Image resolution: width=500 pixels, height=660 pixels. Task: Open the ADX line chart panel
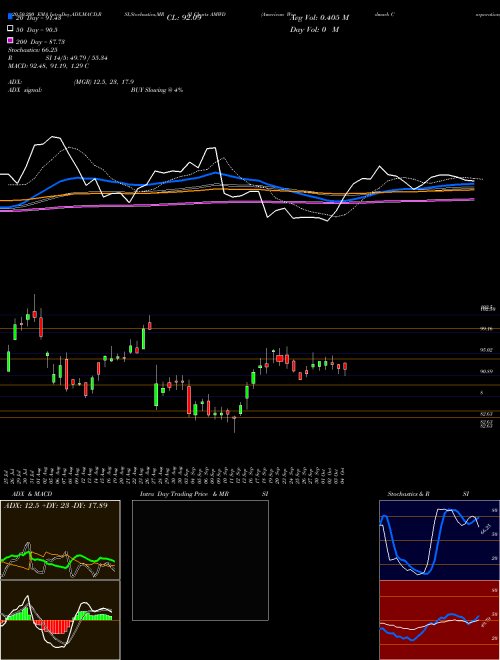pyautogui.click(x=60, y=540)
